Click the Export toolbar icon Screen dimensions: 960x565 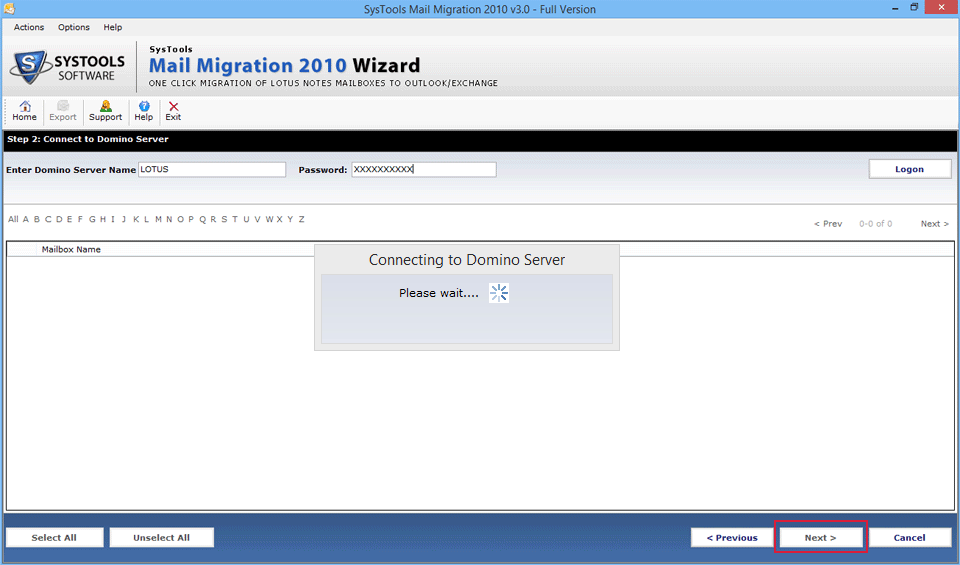coord(62,111)
